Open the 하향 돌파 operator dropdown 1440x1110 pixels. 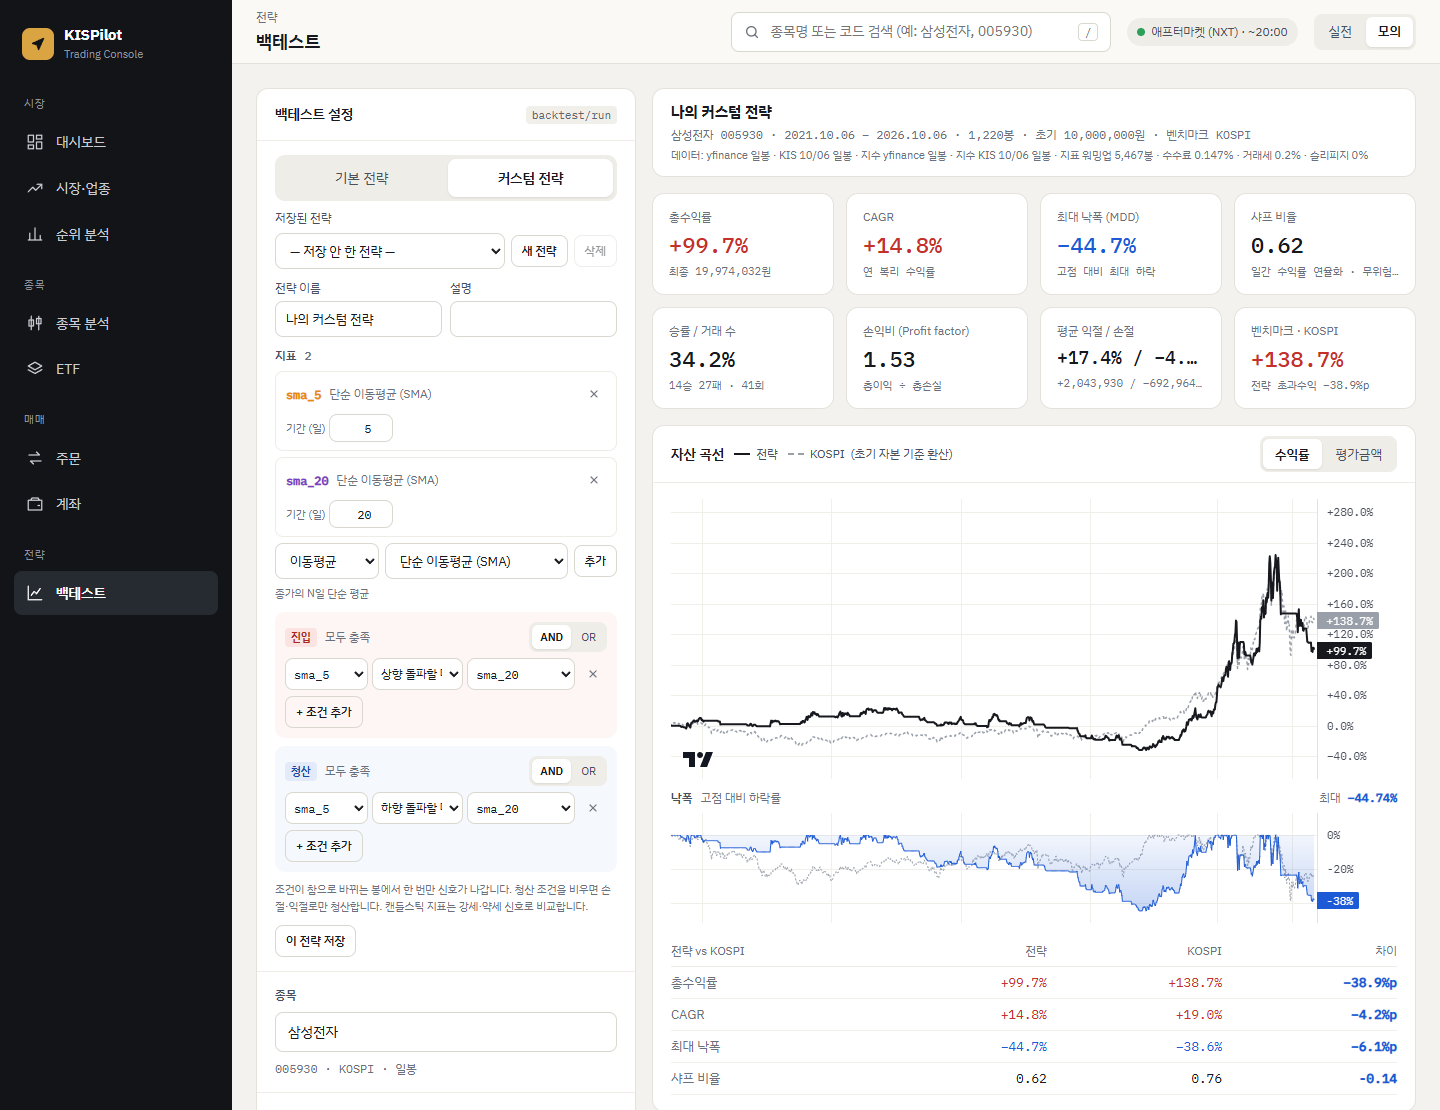click(x=417, y=808)
